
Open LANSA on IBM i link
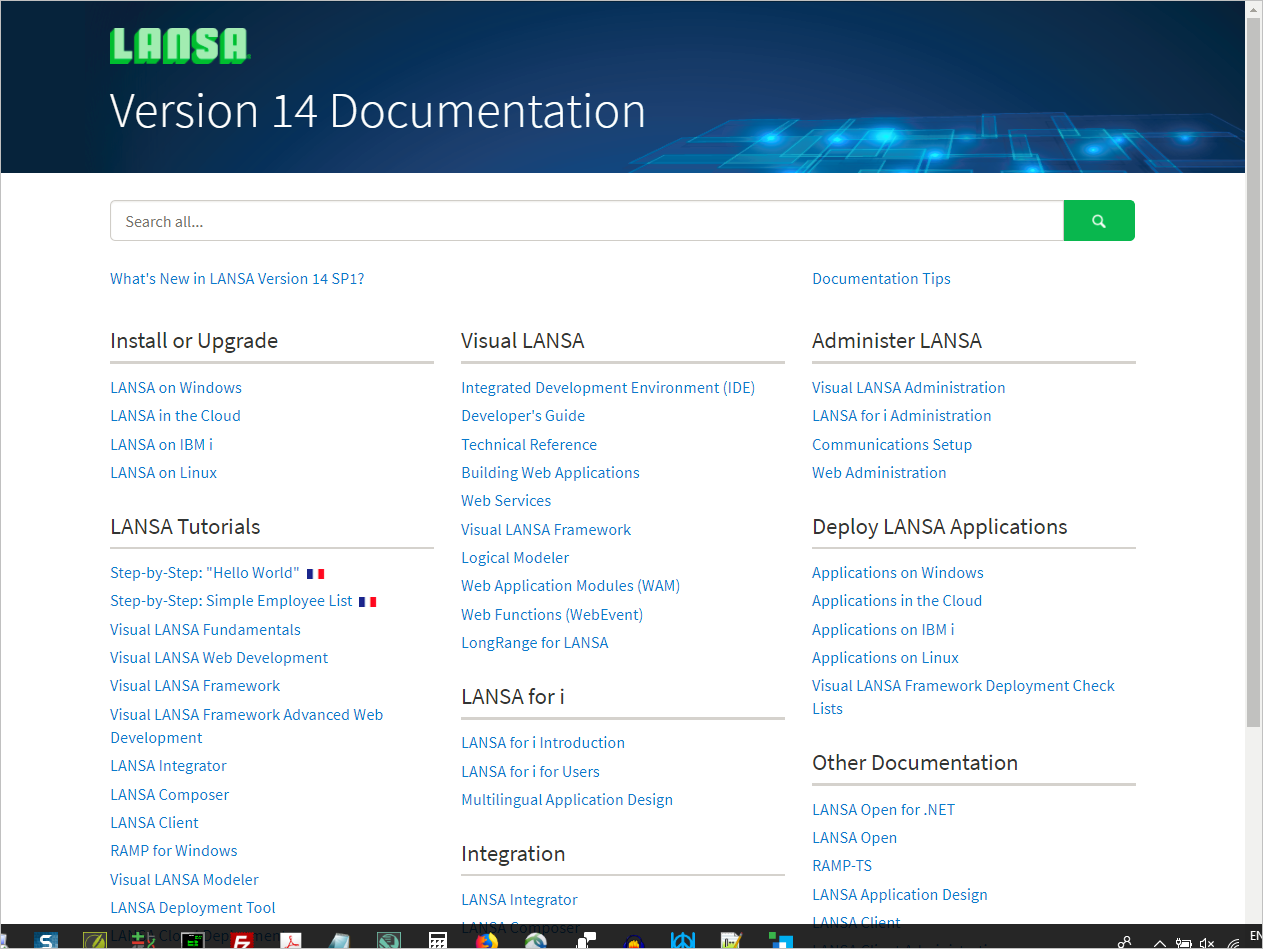tap(161, 445)
